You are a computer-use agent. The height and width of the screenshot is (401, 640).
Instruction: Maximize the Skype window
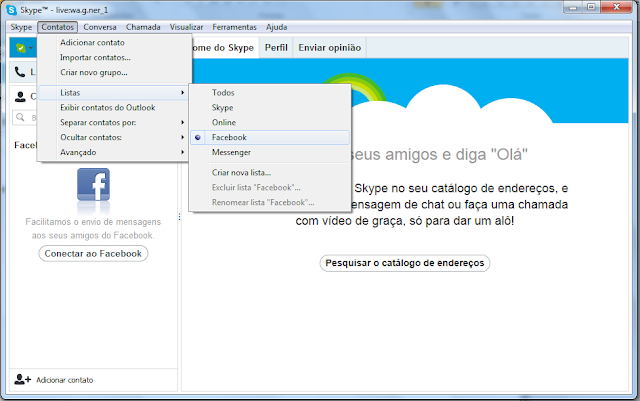591,8
